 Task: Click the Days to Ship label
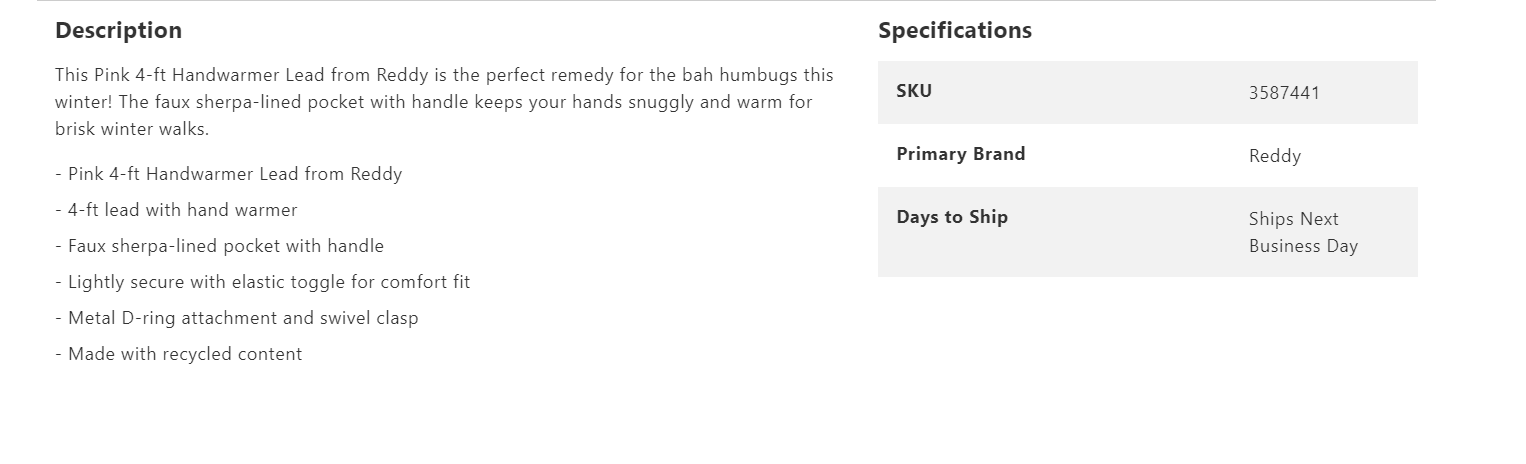[951, 217]
